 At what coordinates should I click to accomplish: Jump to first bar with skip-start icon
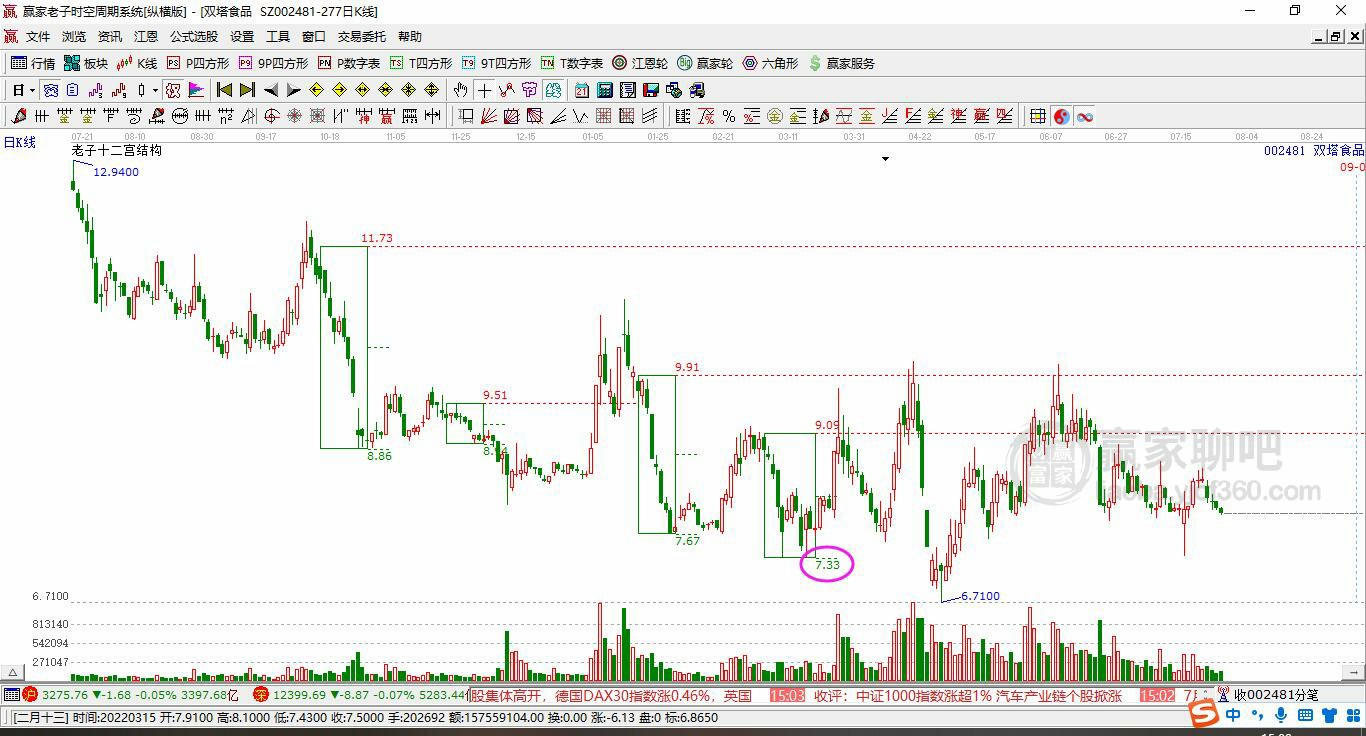pos(225,90)
